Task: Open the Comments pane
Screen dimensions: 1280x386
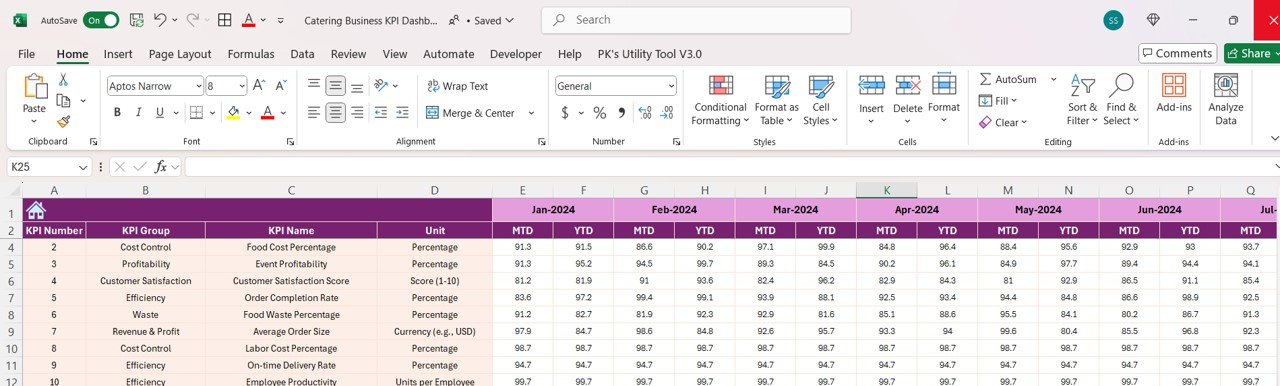Action: [x=1177, y=53]
